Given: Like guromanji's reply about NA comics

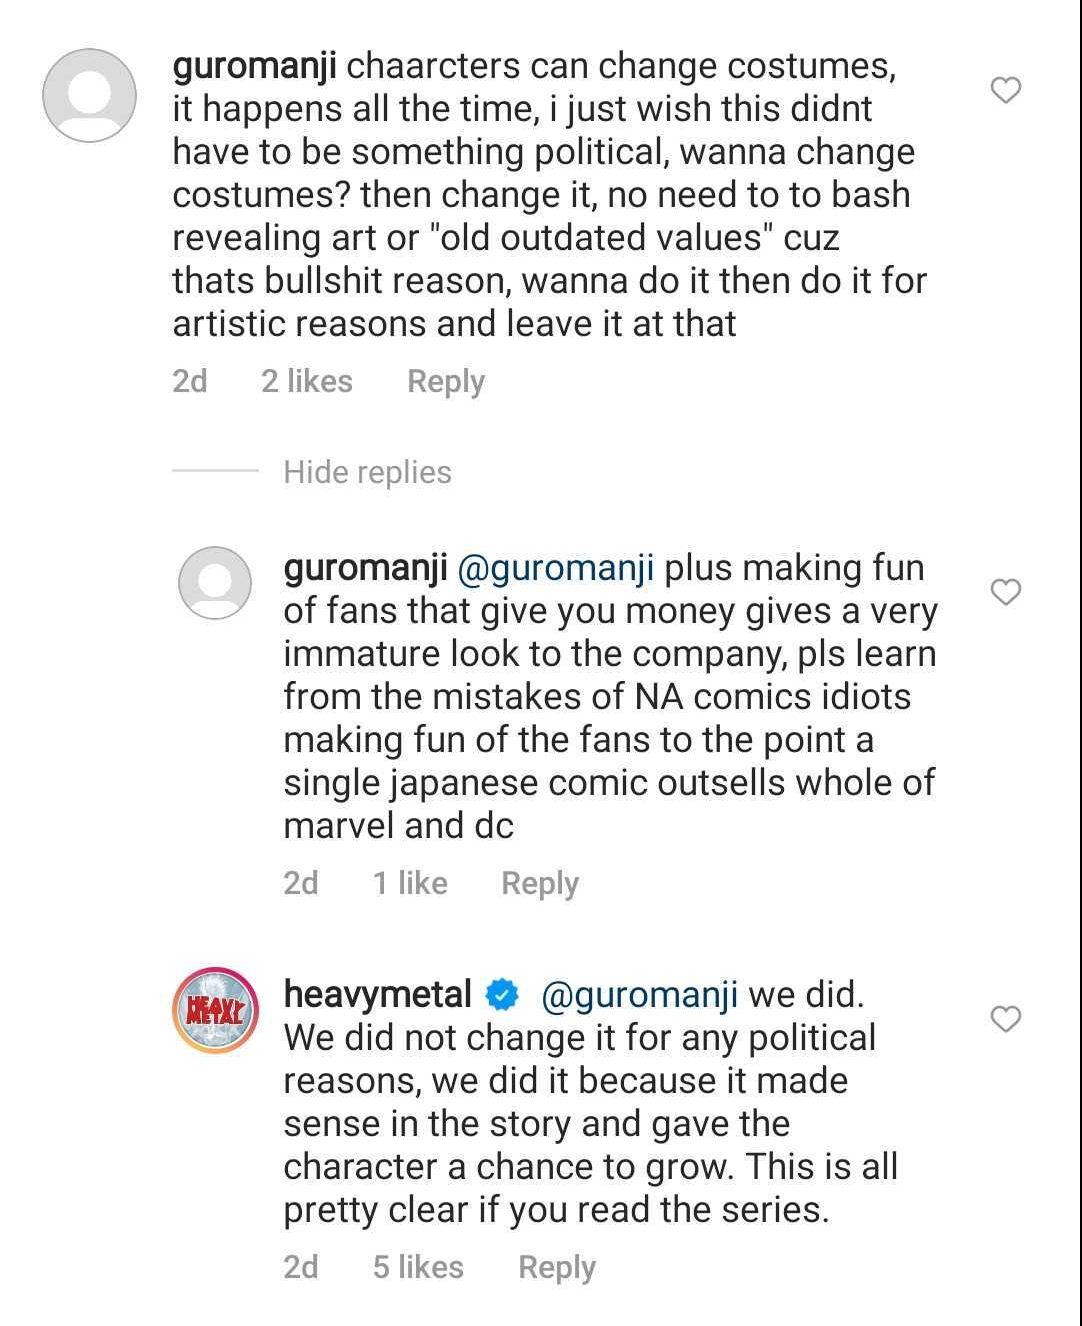Looking at the screenshot, I should tap(1005, 593).
